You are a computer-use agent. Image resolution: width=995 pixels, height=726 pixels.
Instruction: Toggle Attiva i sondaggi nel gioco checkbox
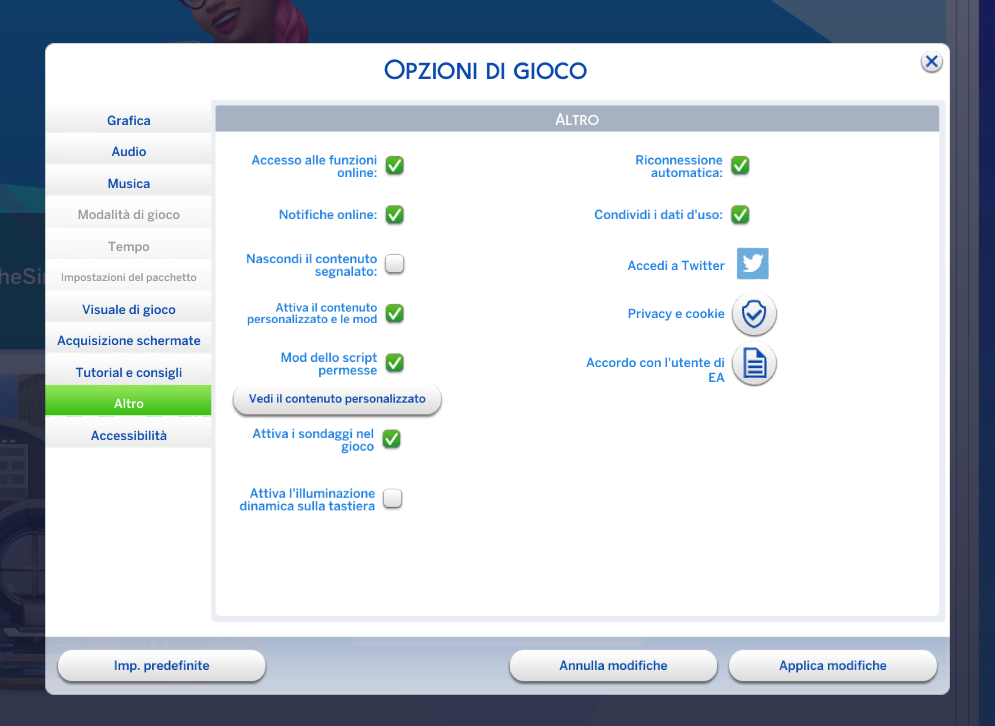[392, 439]
